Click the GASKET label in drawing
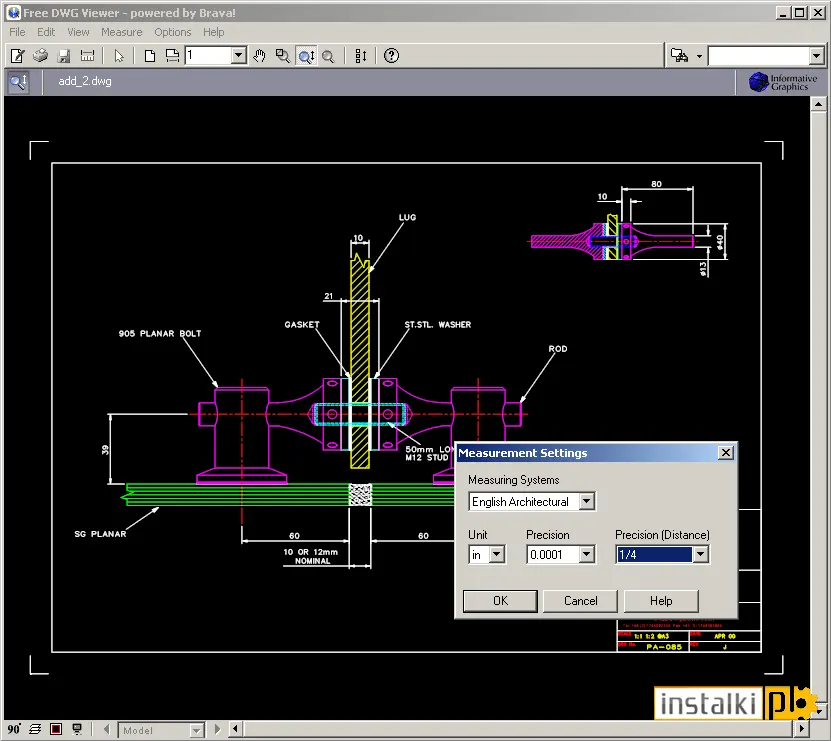Screen dimensions: 831x741 click(302, 324)
